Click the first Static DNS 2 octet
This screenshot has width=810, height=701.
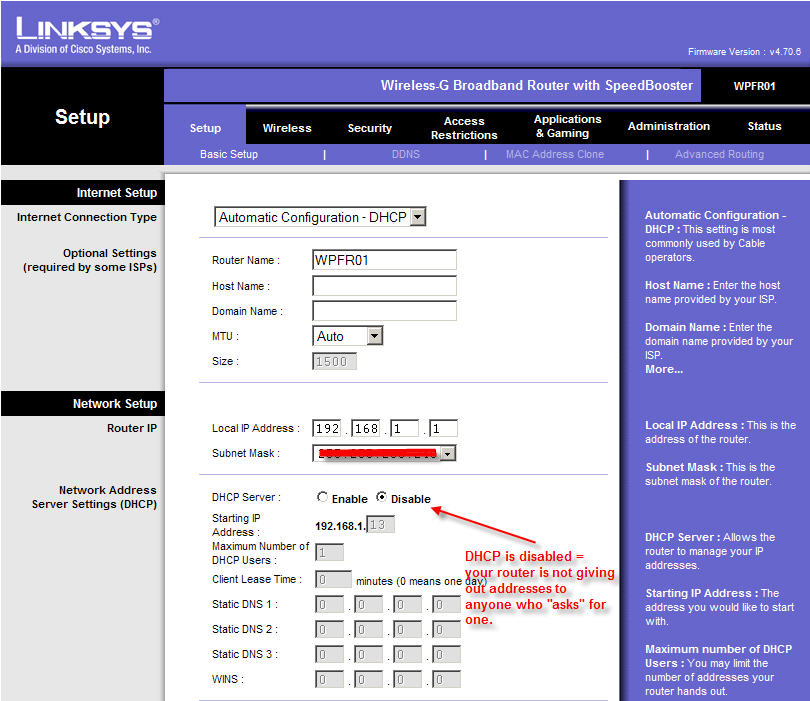pyautogui.click(x=330, y=629)
